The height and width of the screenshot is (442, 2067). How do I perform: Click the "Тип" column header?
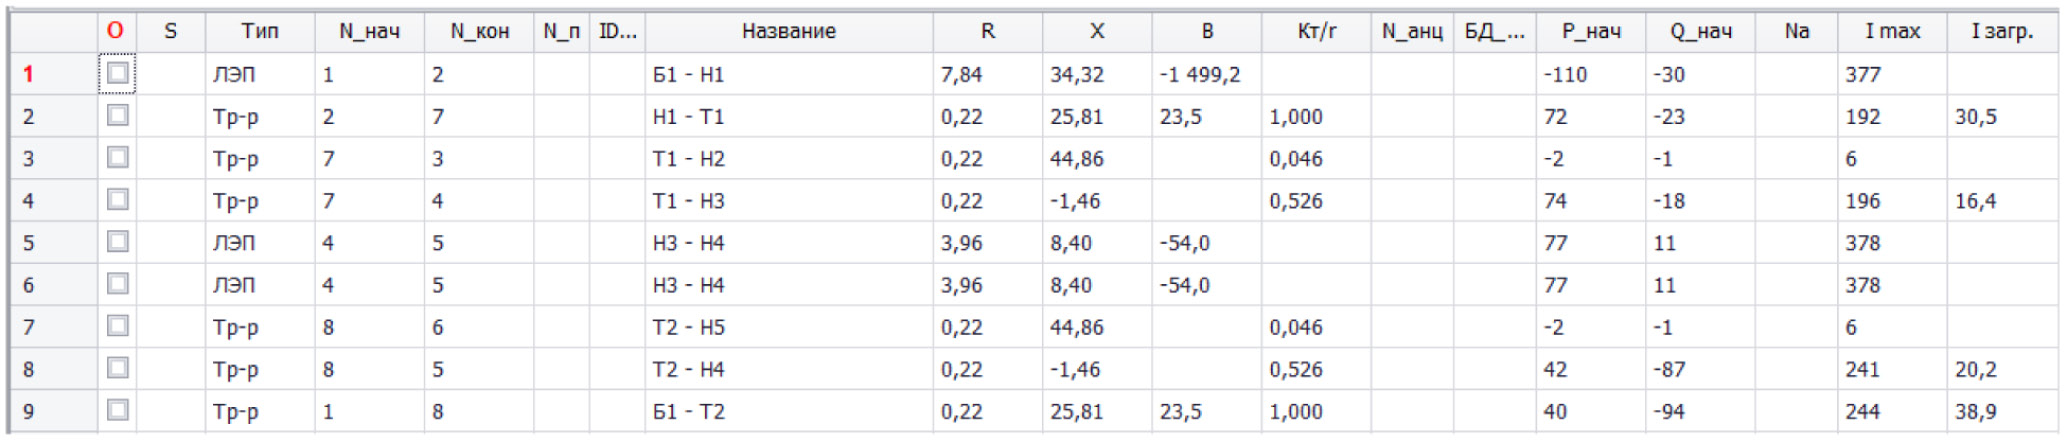coord(260,32)
